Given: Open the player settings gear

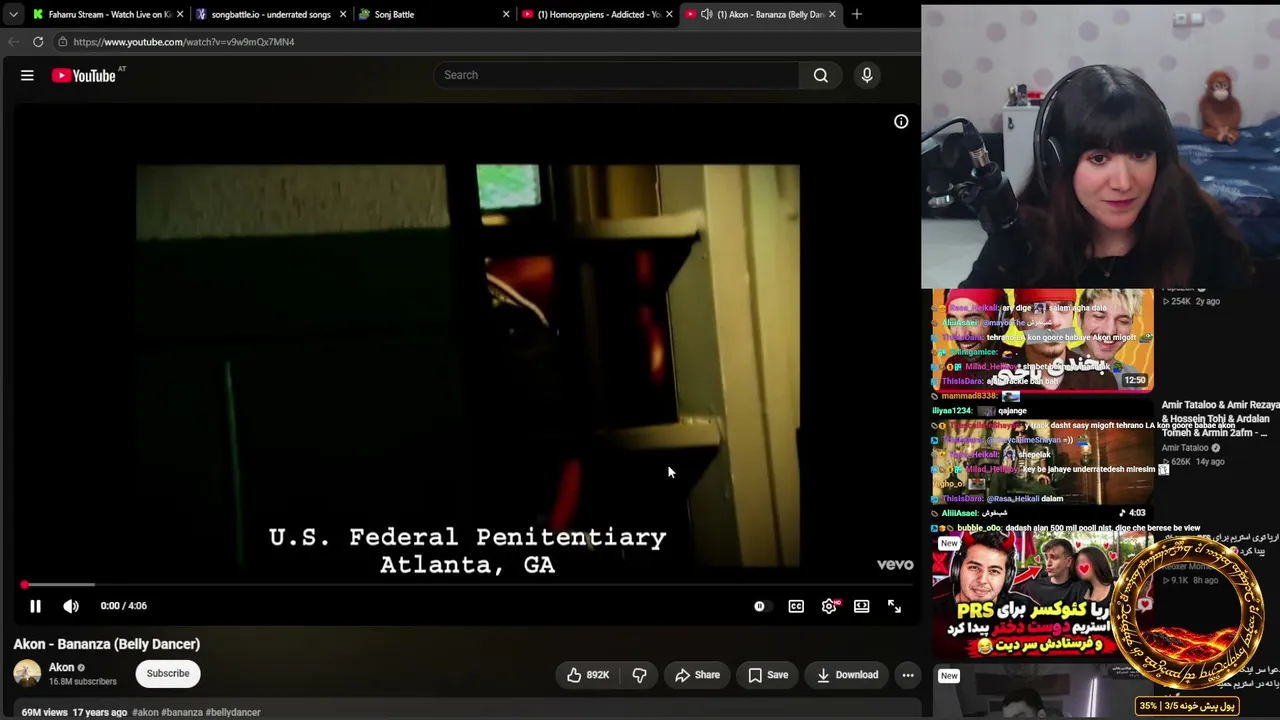Looking at the screenshot, I should pyautogui.click(x=829, y=606).
